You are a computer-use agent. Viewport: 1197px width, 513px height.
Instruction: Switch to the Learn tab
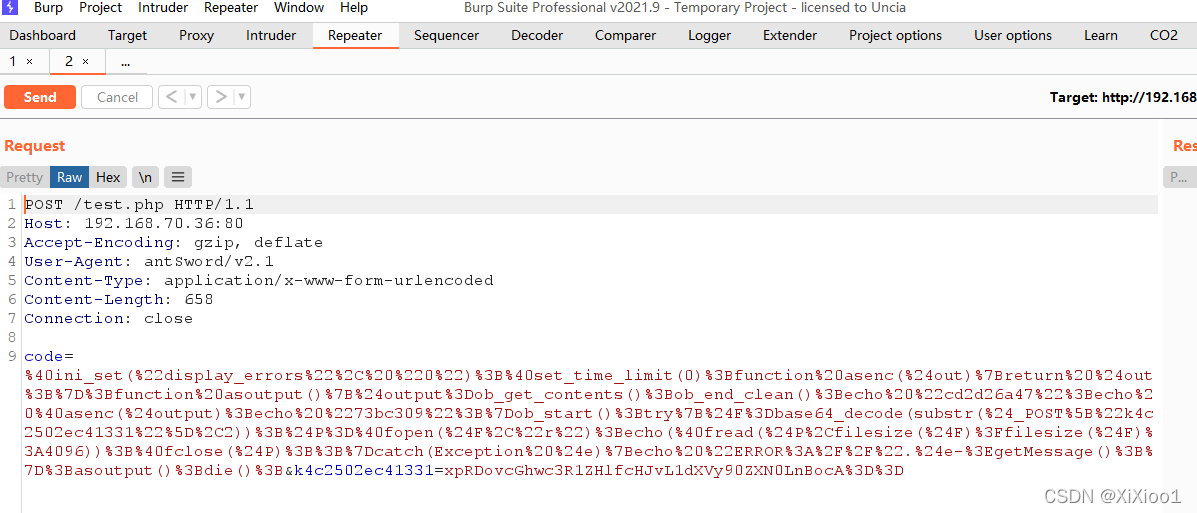(x=1101, y=35)
